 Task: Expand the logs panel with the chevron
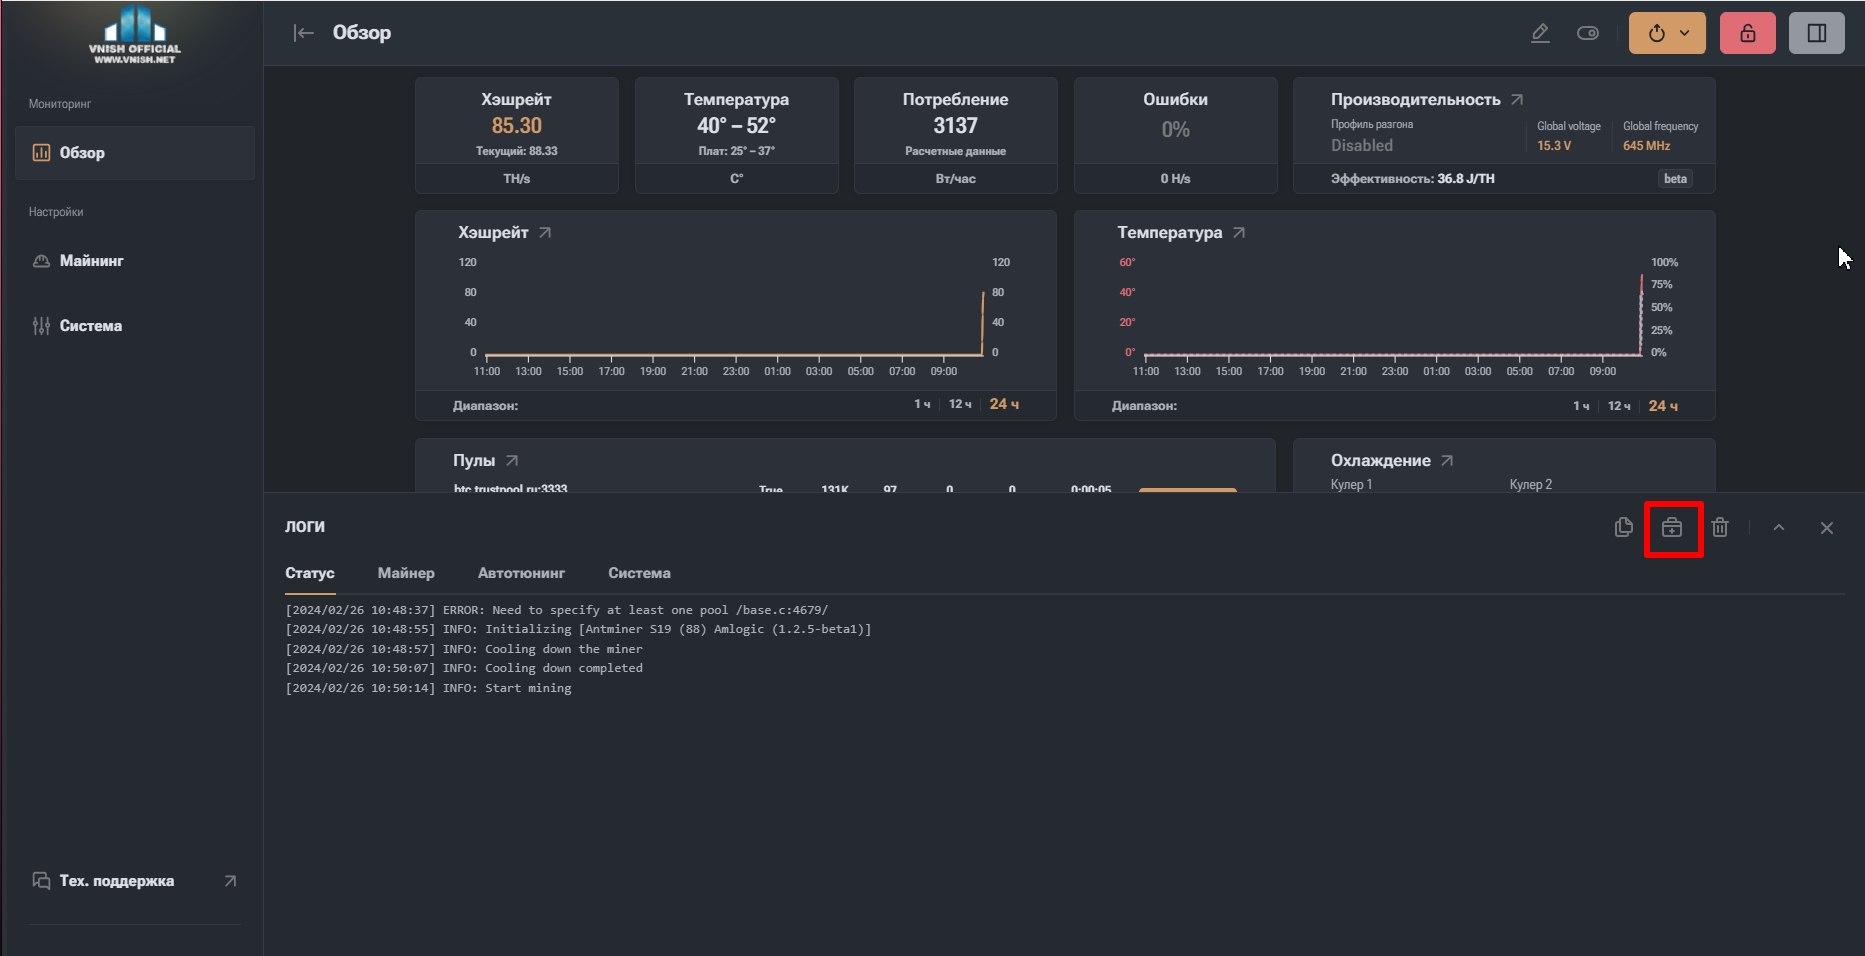point(1779,527)
